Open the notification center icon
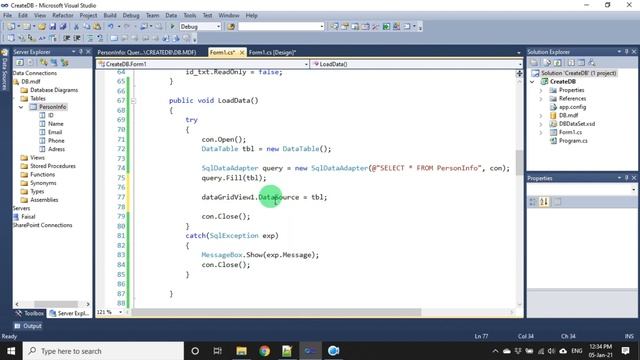Screen dimensions: 640x360 pos(625,351)
